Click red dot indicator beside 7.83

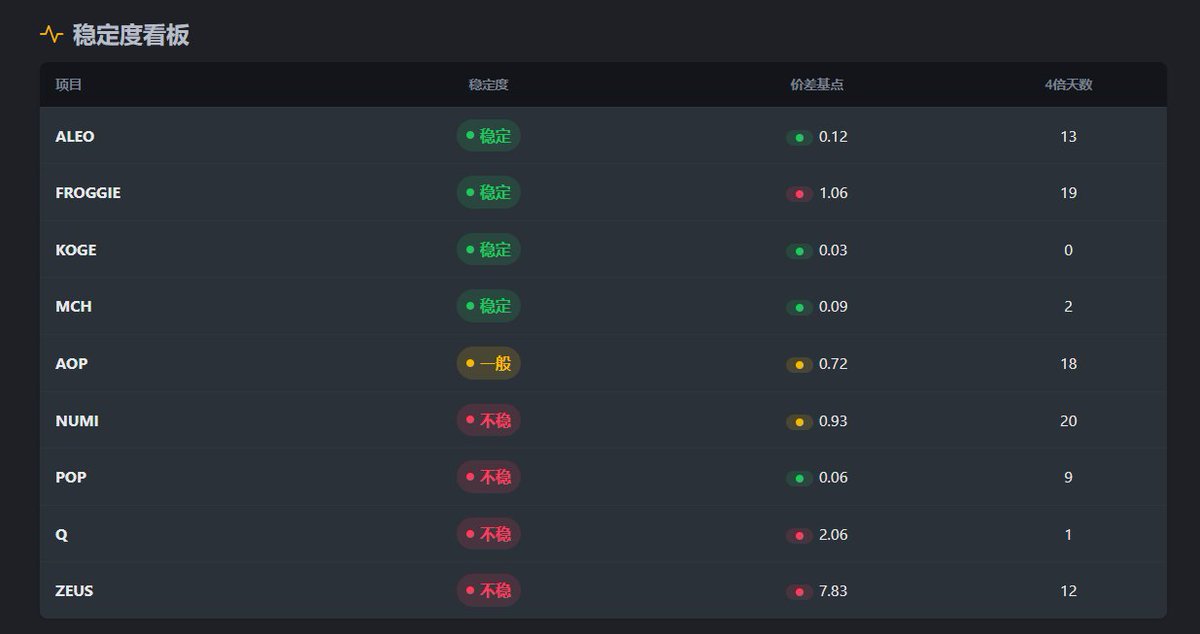[799, 592]
